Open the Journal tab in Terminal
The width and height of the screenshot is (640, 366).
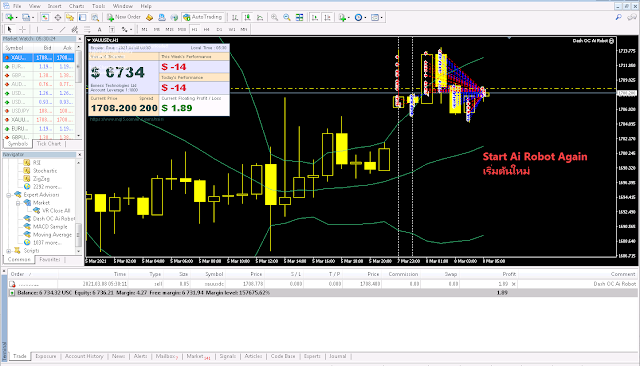point(338,356)
